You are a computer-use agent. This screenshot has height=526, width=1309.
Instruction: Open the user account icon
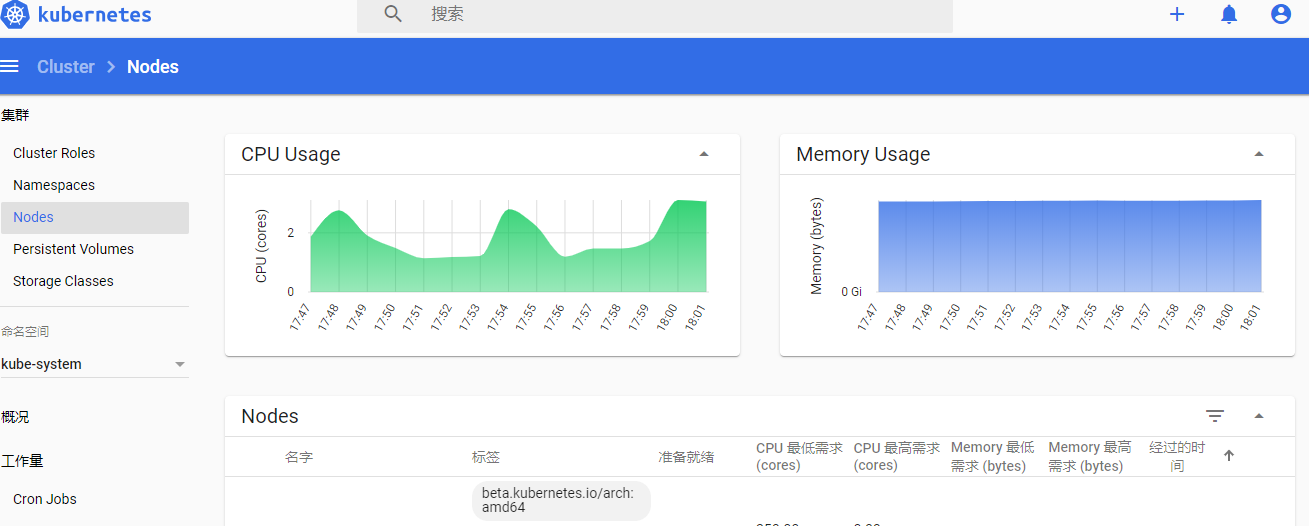pos(1281,14)
